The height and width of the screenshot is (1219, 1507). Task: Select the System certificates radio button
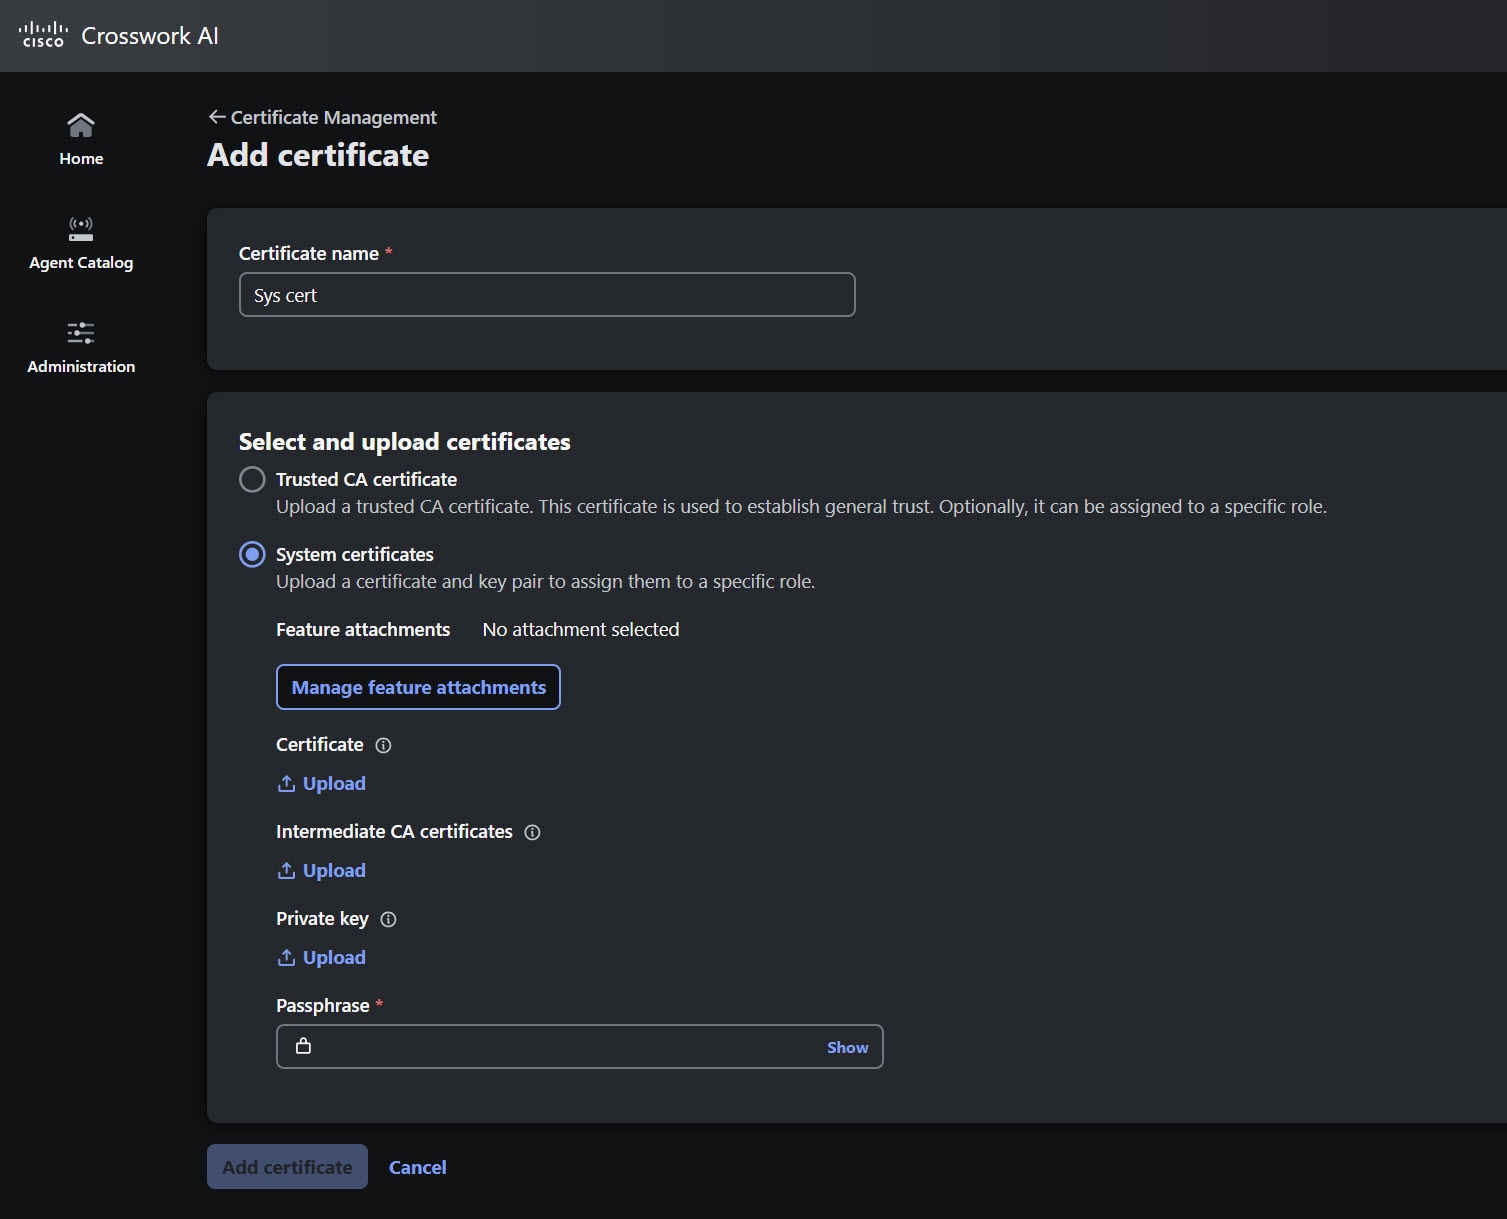[252, 554]
